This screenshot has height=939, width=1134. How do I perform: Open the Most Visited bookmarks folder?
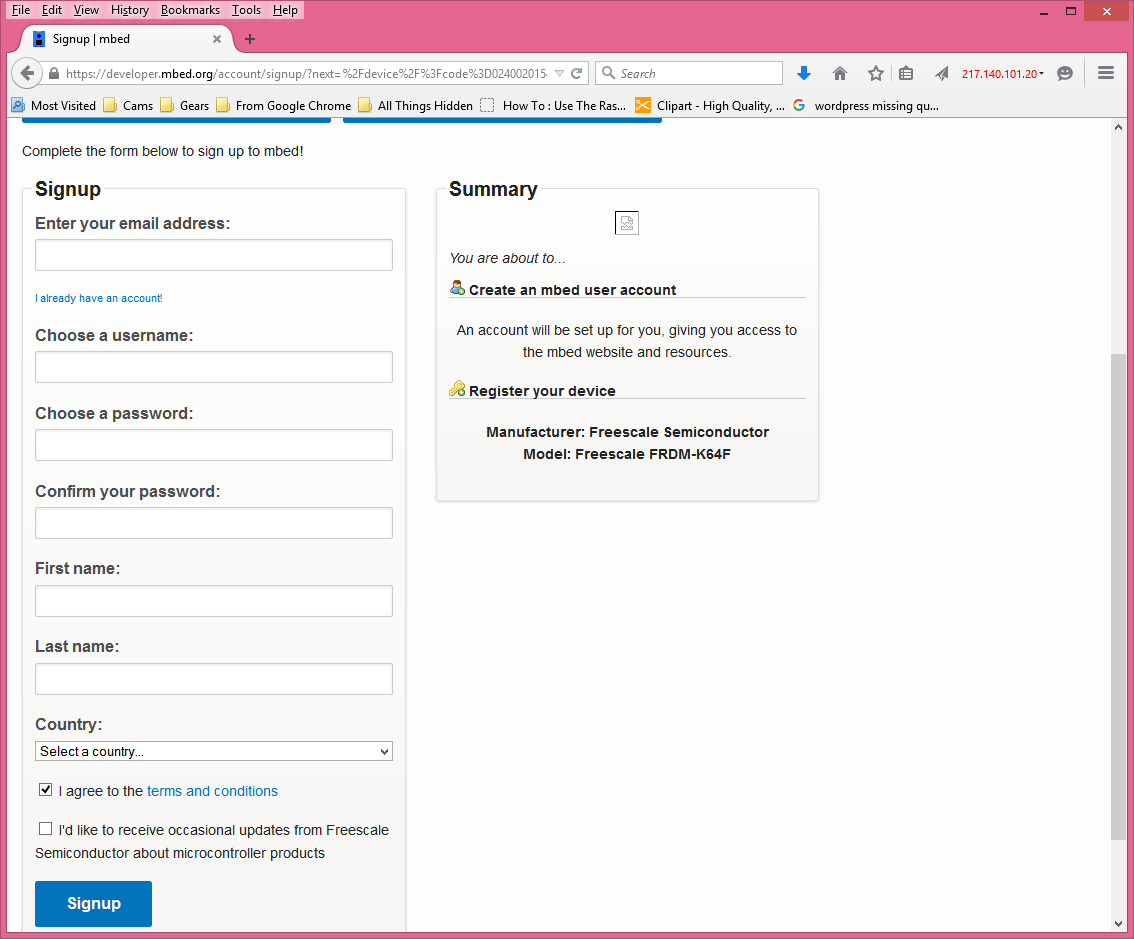pyautogui.click(x=54, y=106)
